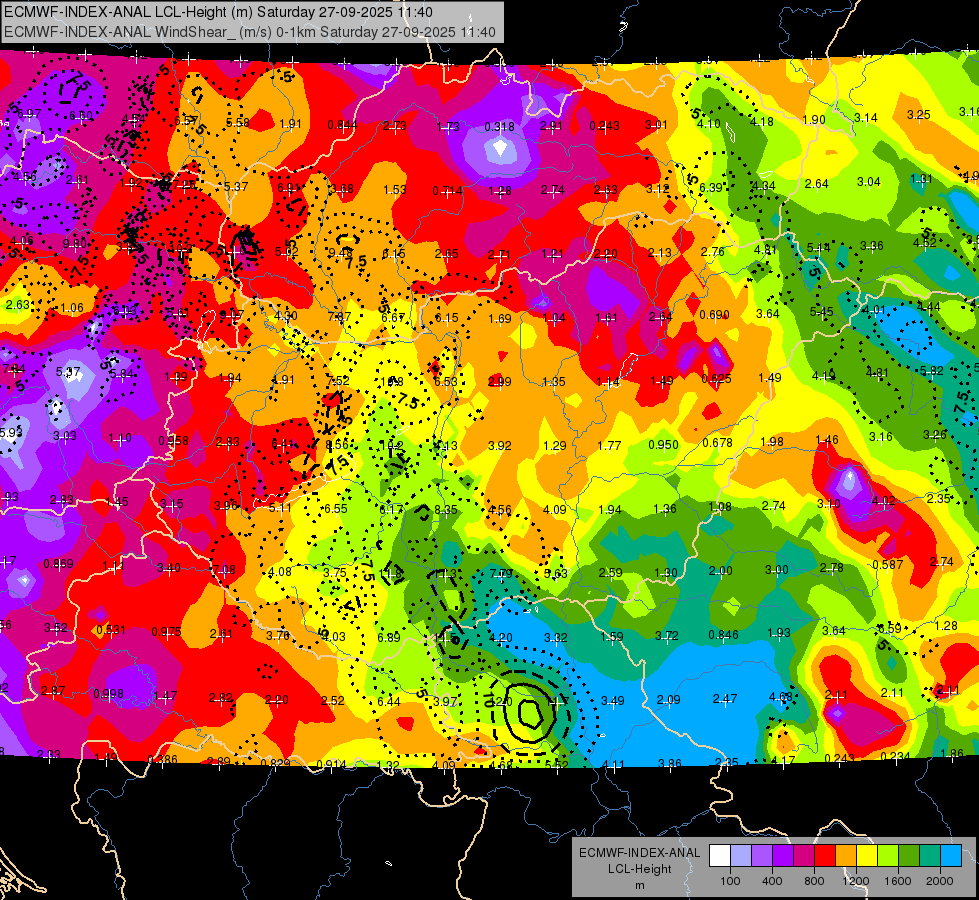979x900 pixels.
Task: Click the legend label 100
Action: coord(730,881)
